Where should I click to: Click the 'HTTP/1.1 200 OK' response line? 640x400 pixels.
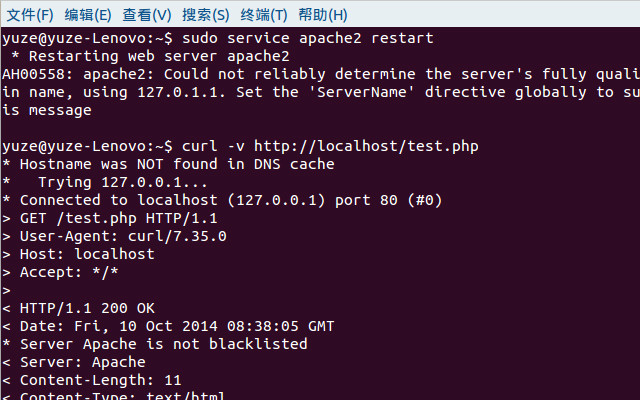[78, 308]
